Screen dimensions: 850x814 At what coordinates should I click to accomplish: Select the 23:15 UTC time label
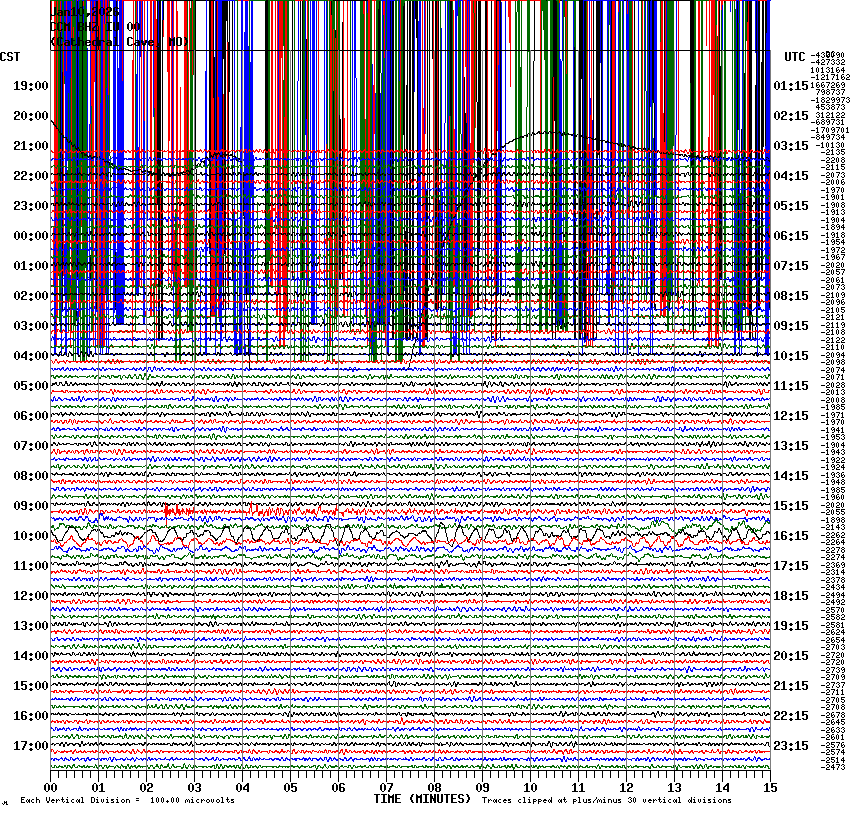point(791,746)
